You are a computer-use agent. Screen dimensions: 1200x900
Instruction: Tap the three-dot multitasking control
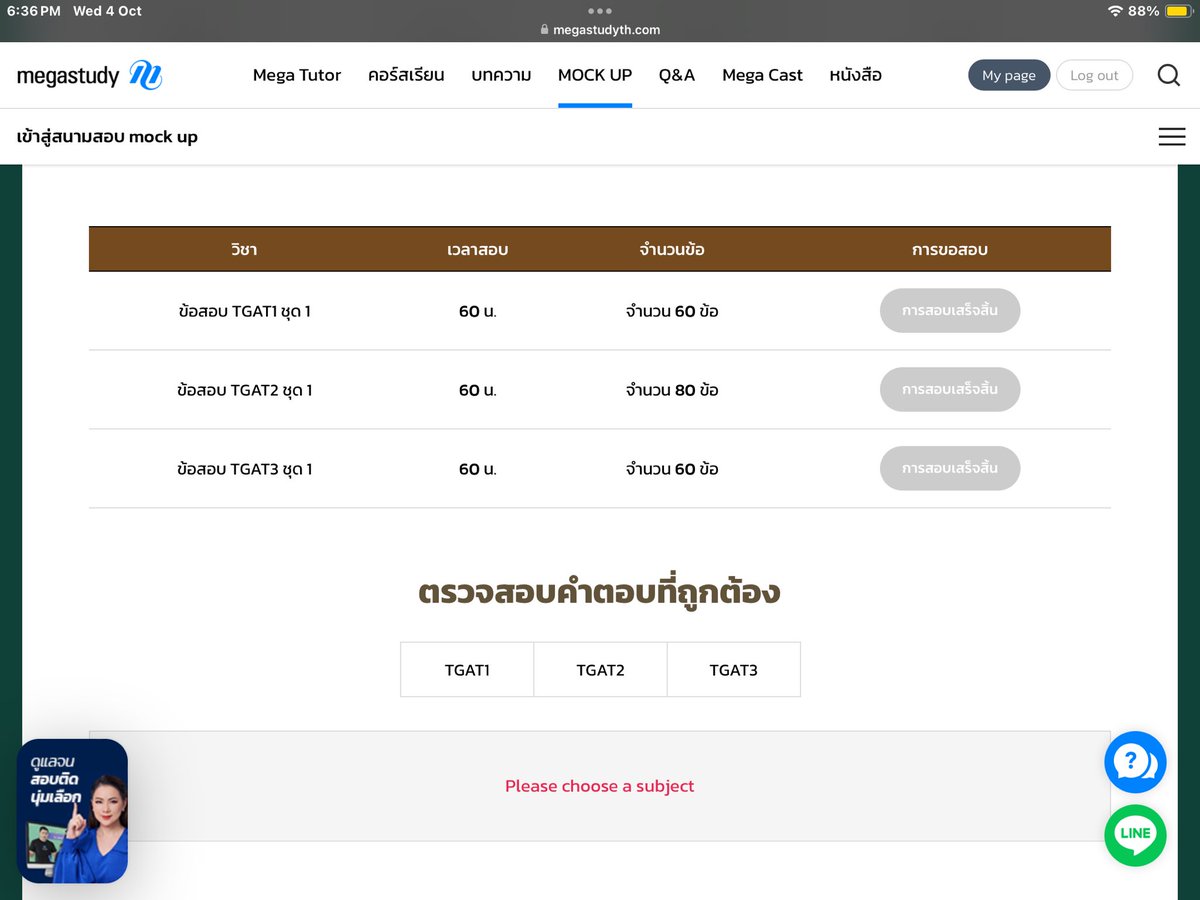tap(600, 11)
